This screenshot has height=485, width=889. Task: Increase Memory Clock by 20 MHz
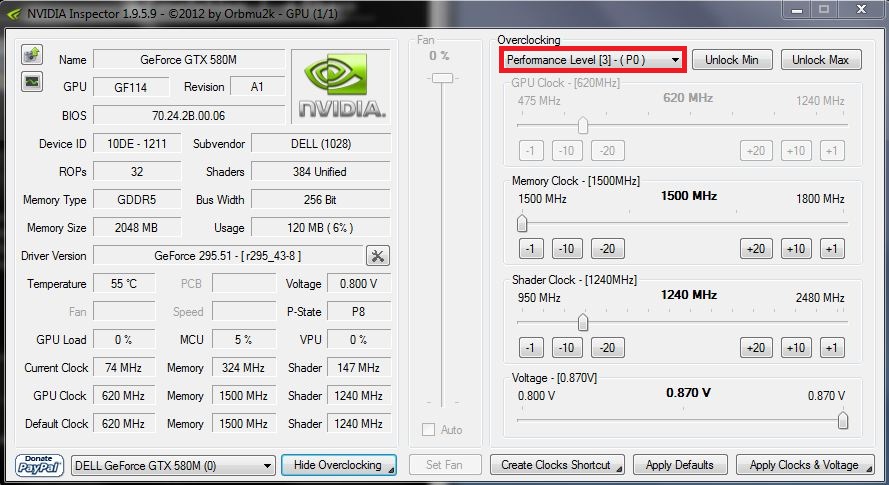pos(756,248)
